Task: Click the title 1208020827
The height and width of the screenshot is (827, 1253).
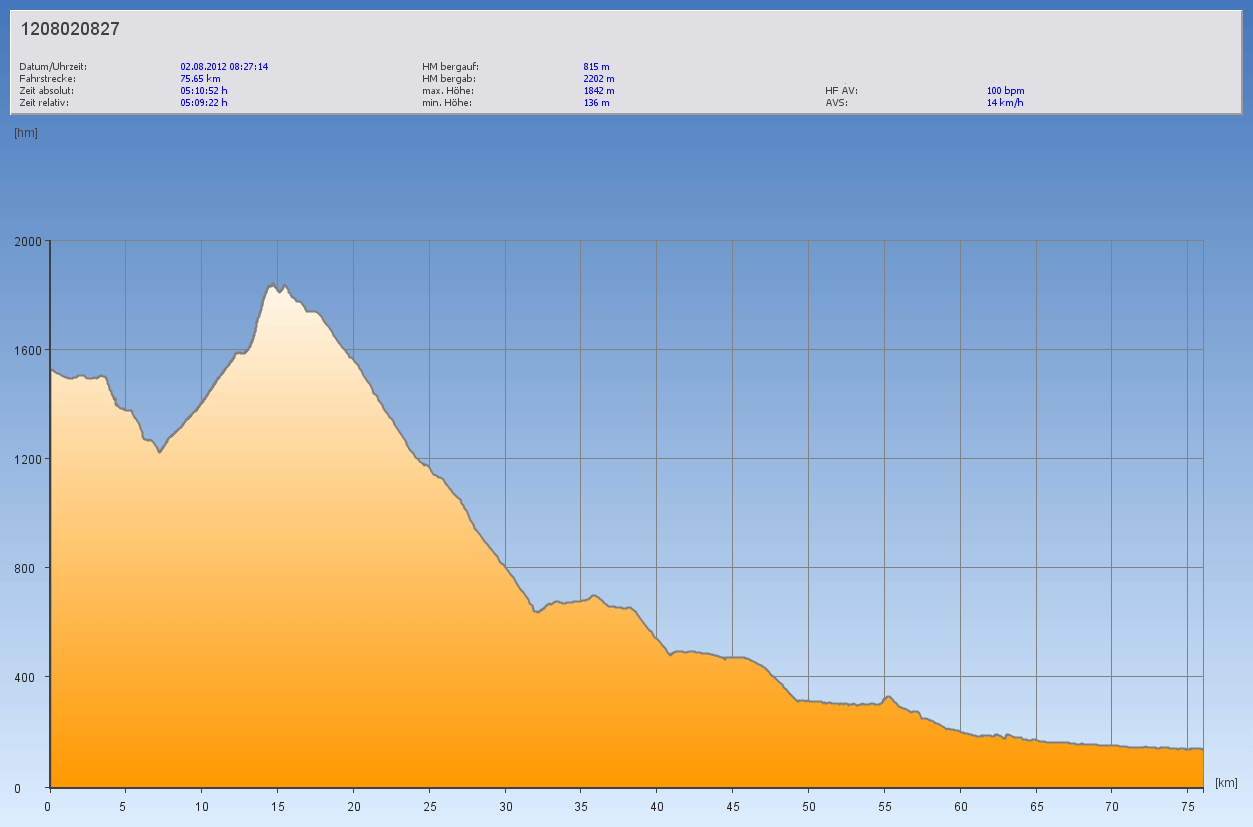Action: tap(70, 29)
